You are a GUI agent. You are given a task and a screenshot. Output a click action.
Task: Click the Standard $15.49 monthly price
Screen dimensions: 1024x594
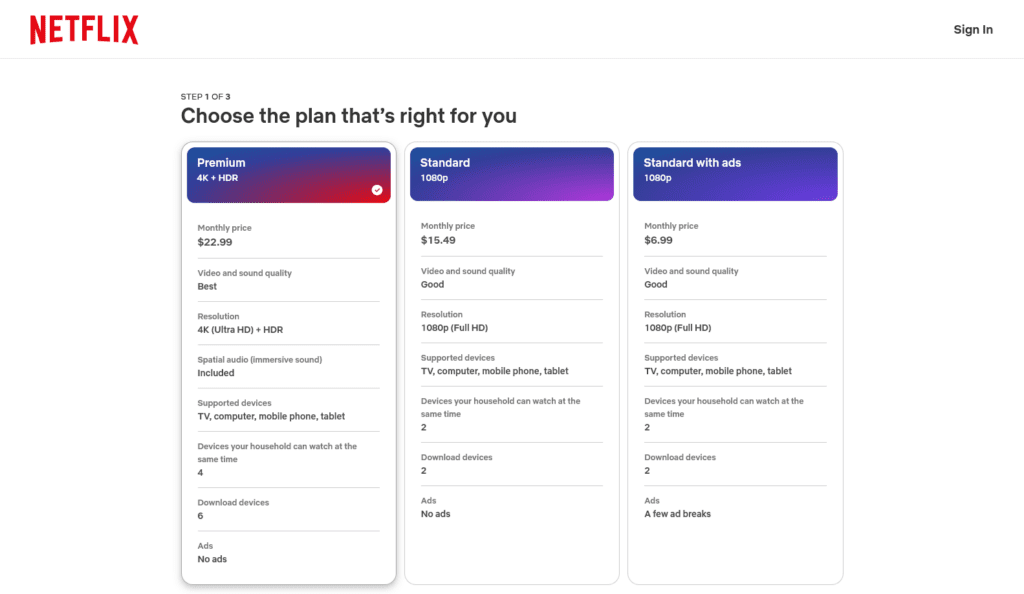[438, 240]
